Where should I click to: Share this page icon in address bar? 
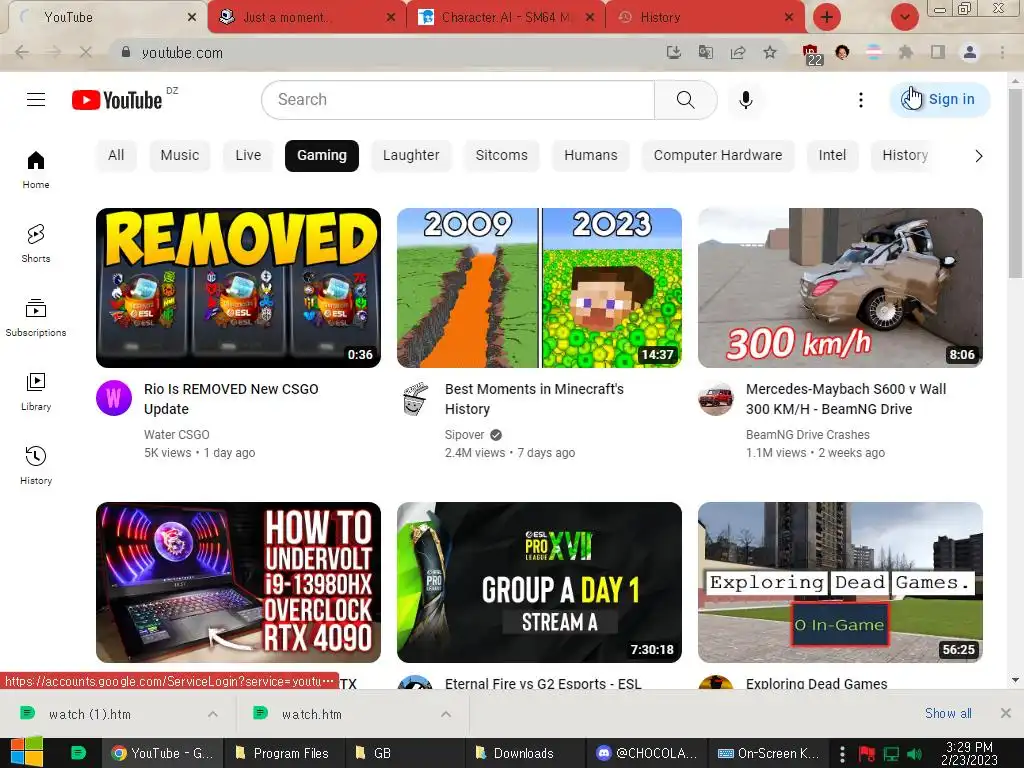point(738,52)
